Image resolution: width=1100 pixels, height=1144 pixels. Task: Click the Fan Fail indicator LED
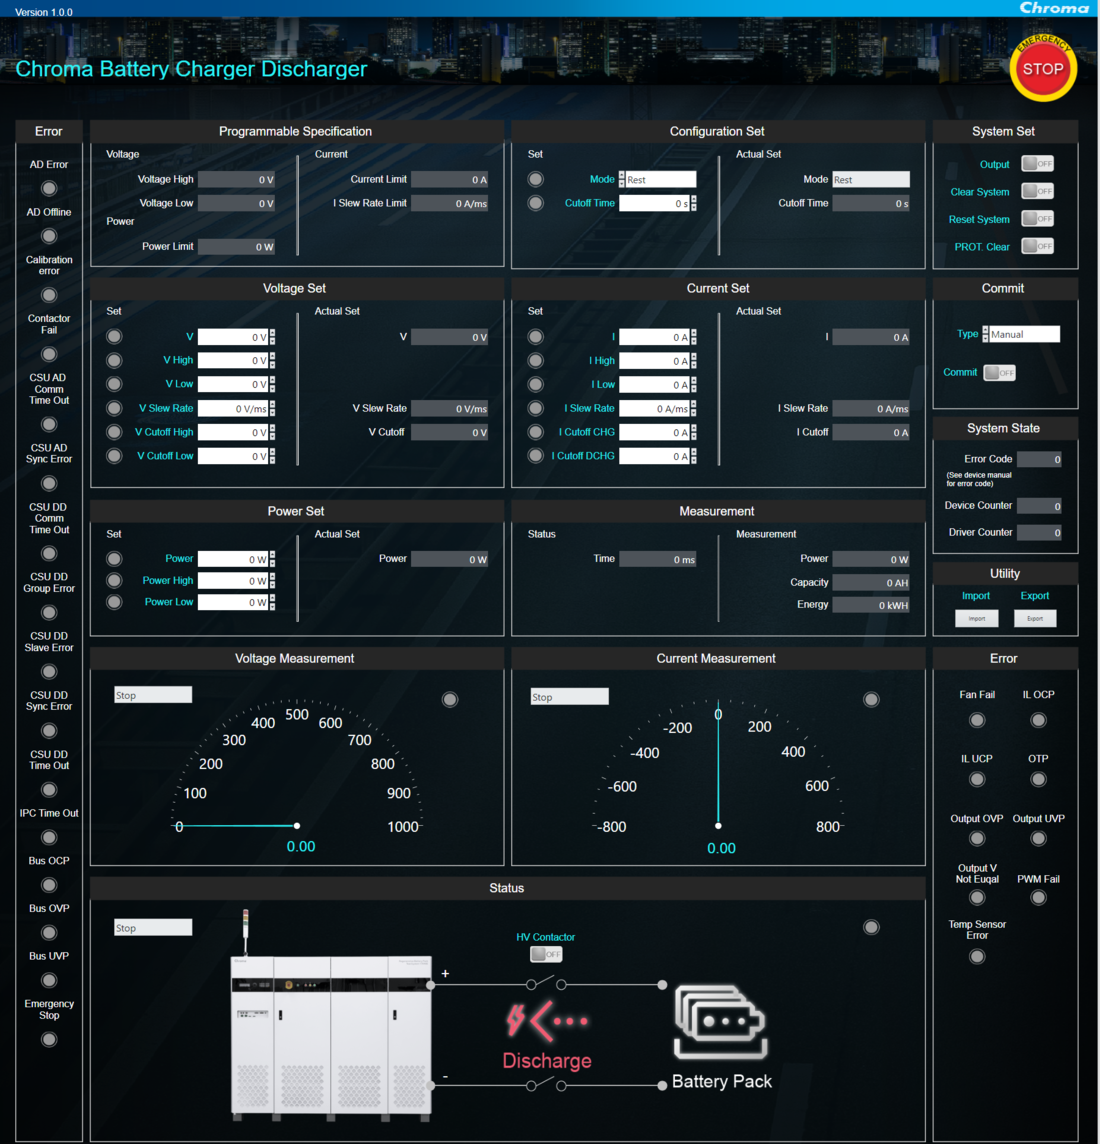click(977, 720)
